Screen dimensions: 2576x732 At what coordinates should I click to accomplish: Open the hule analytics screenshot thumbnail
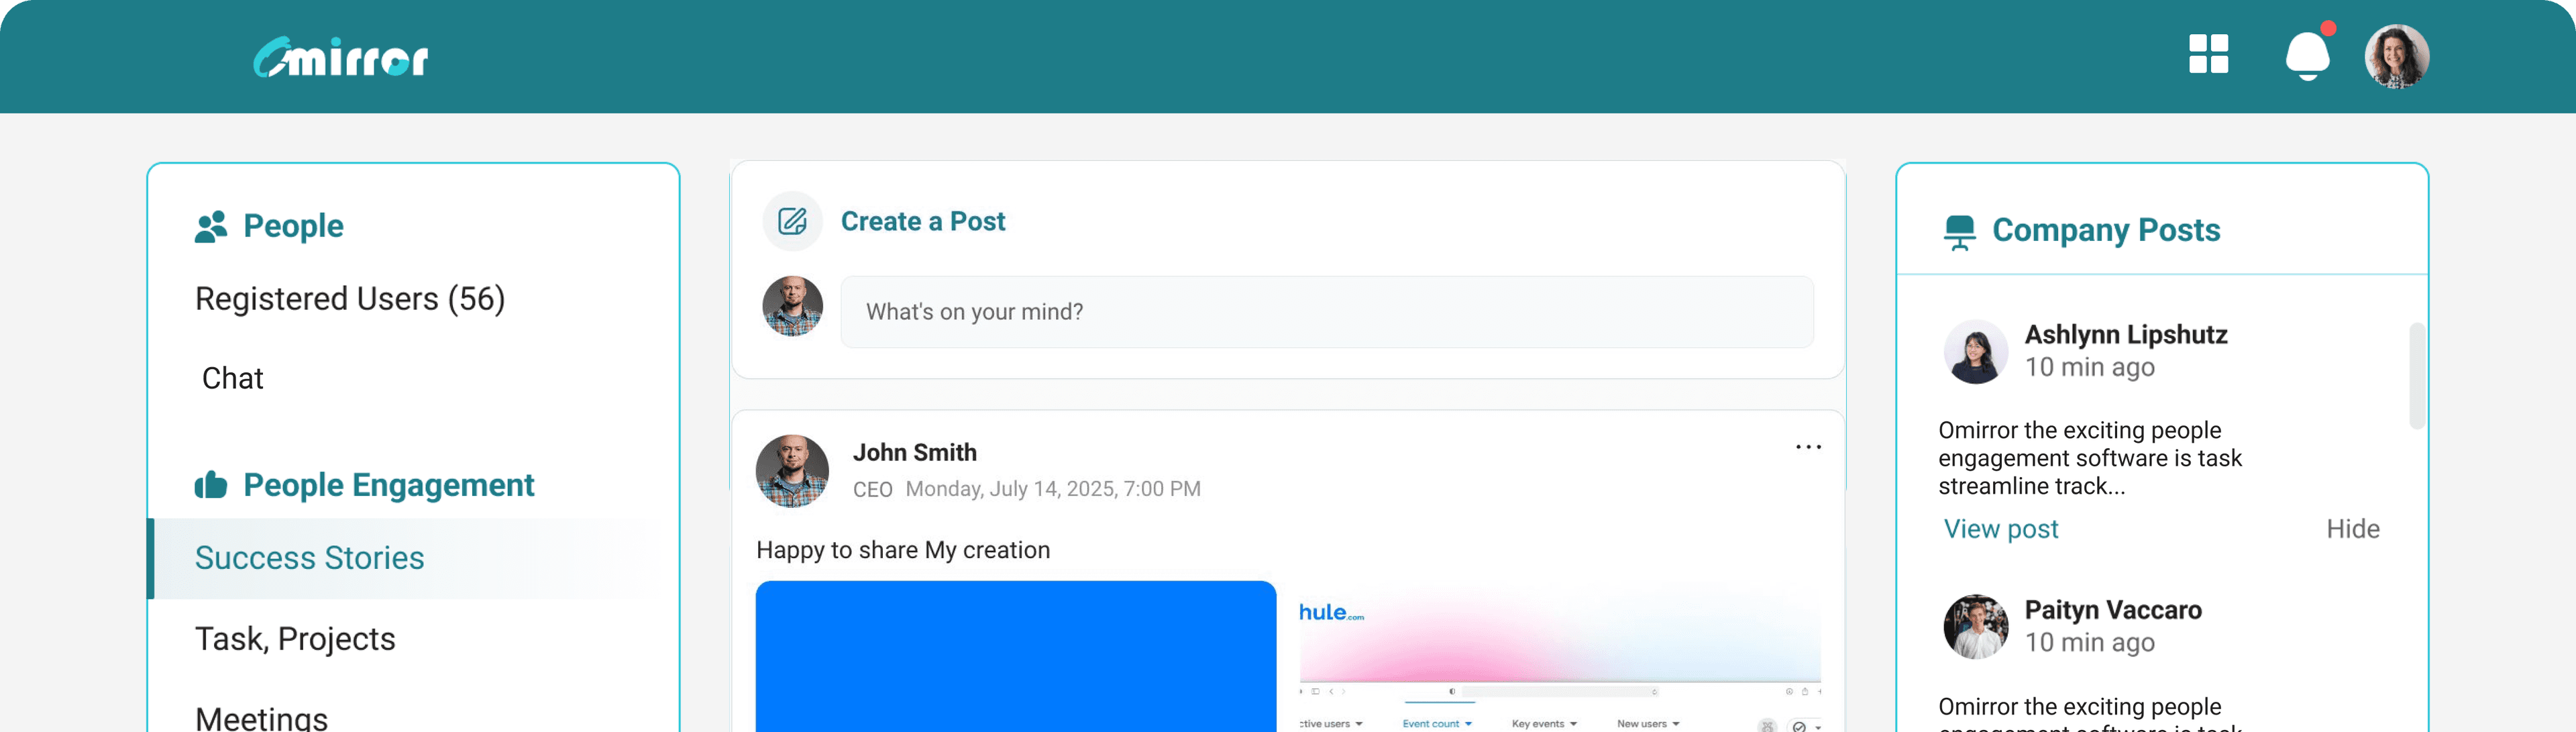click(1559, 656)
